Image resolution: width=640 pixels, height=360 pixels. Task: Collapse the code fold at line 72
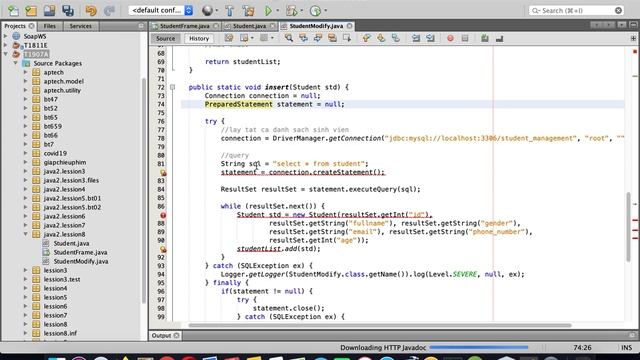pyautogui.click(x=172, y=87)
